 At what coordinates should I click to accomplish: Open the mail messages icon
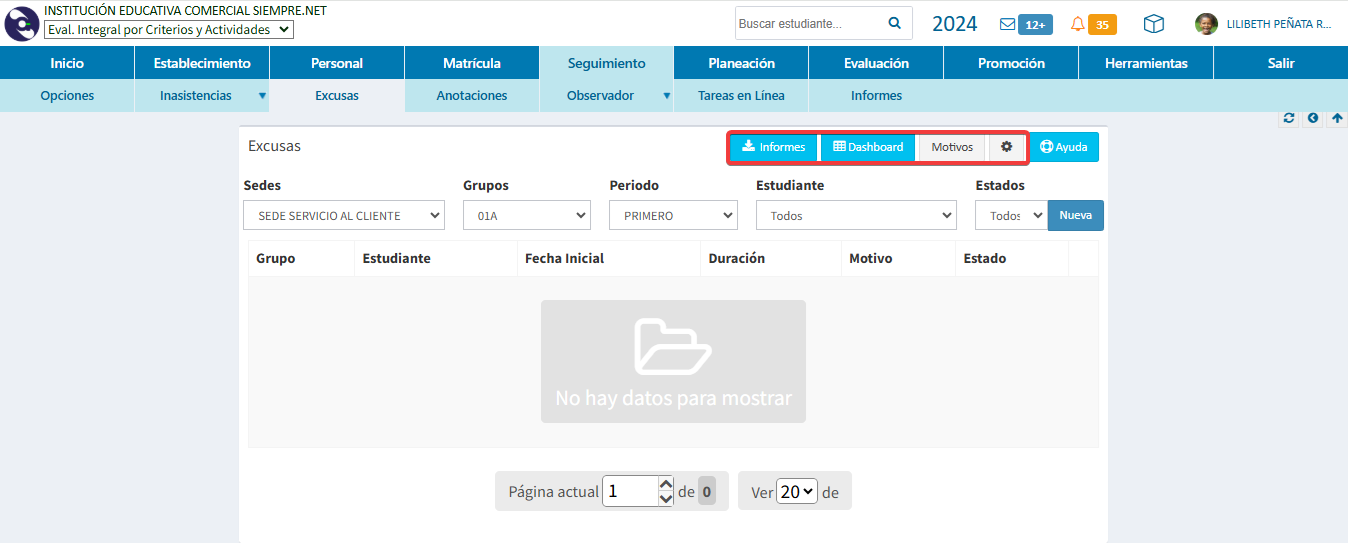coord(1008,24)
